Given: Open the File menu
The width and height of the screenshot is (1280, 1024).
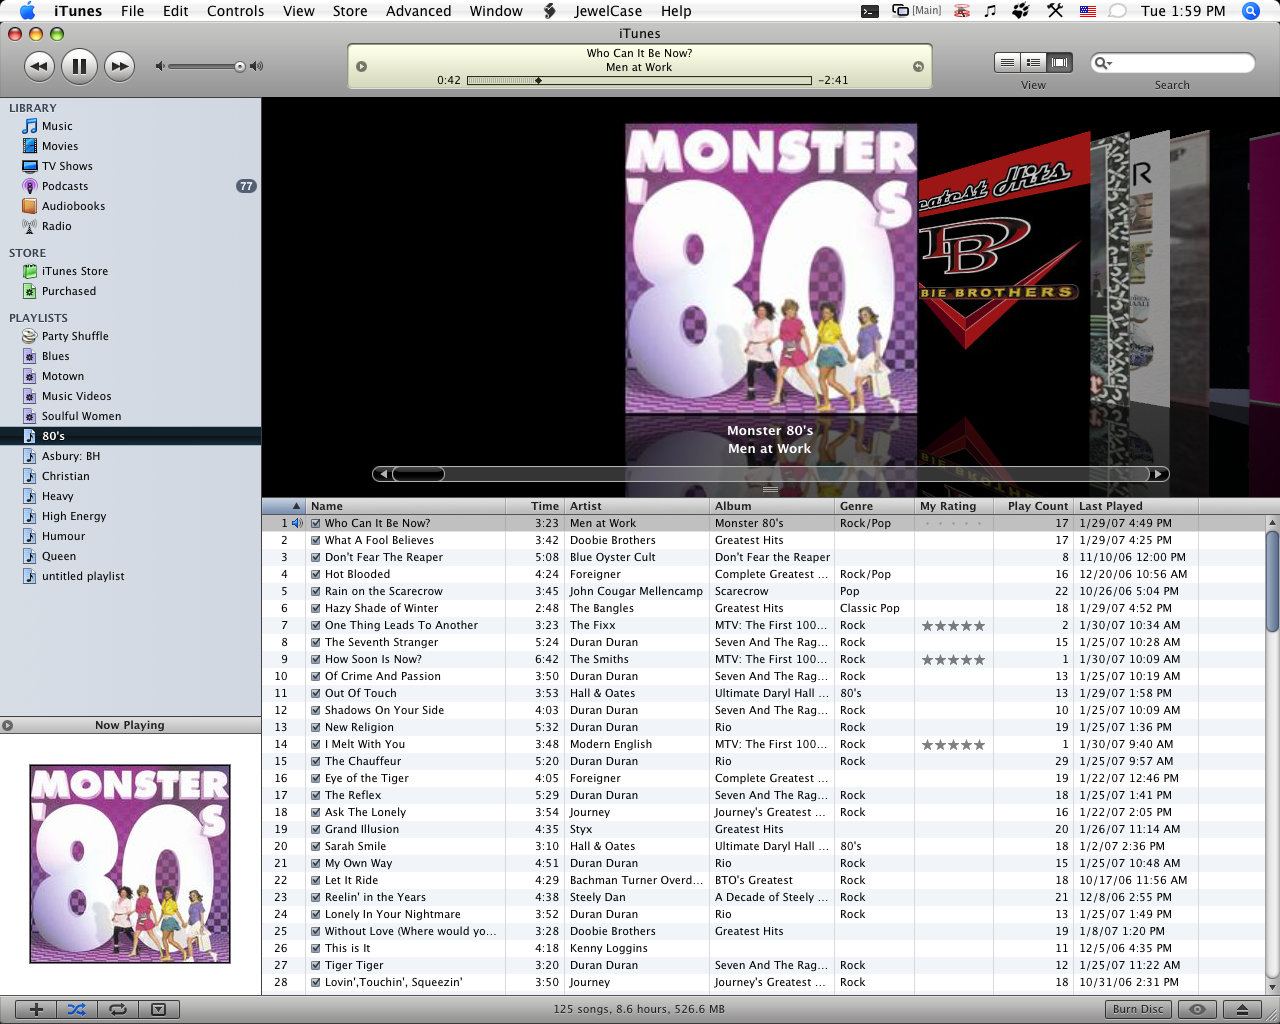Looking at the screenshot, I should coord(132,11).
